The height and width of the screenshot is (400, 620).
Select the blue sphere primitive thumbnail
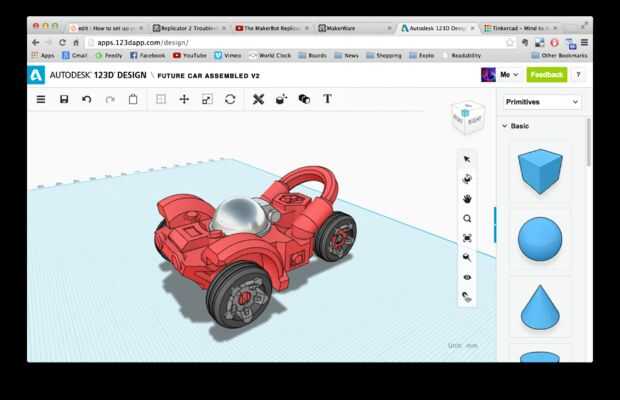[540, 240]
